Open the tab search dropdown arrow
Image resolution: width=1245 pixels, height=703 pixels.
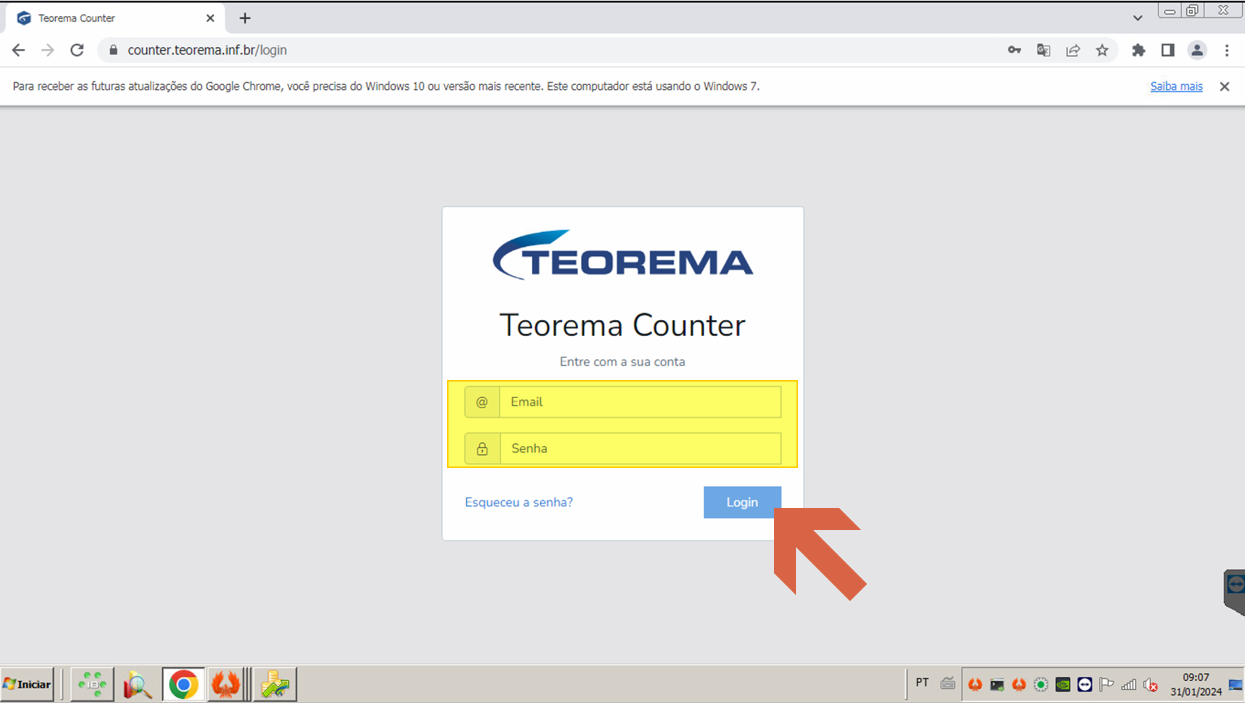click(1138, 18)
